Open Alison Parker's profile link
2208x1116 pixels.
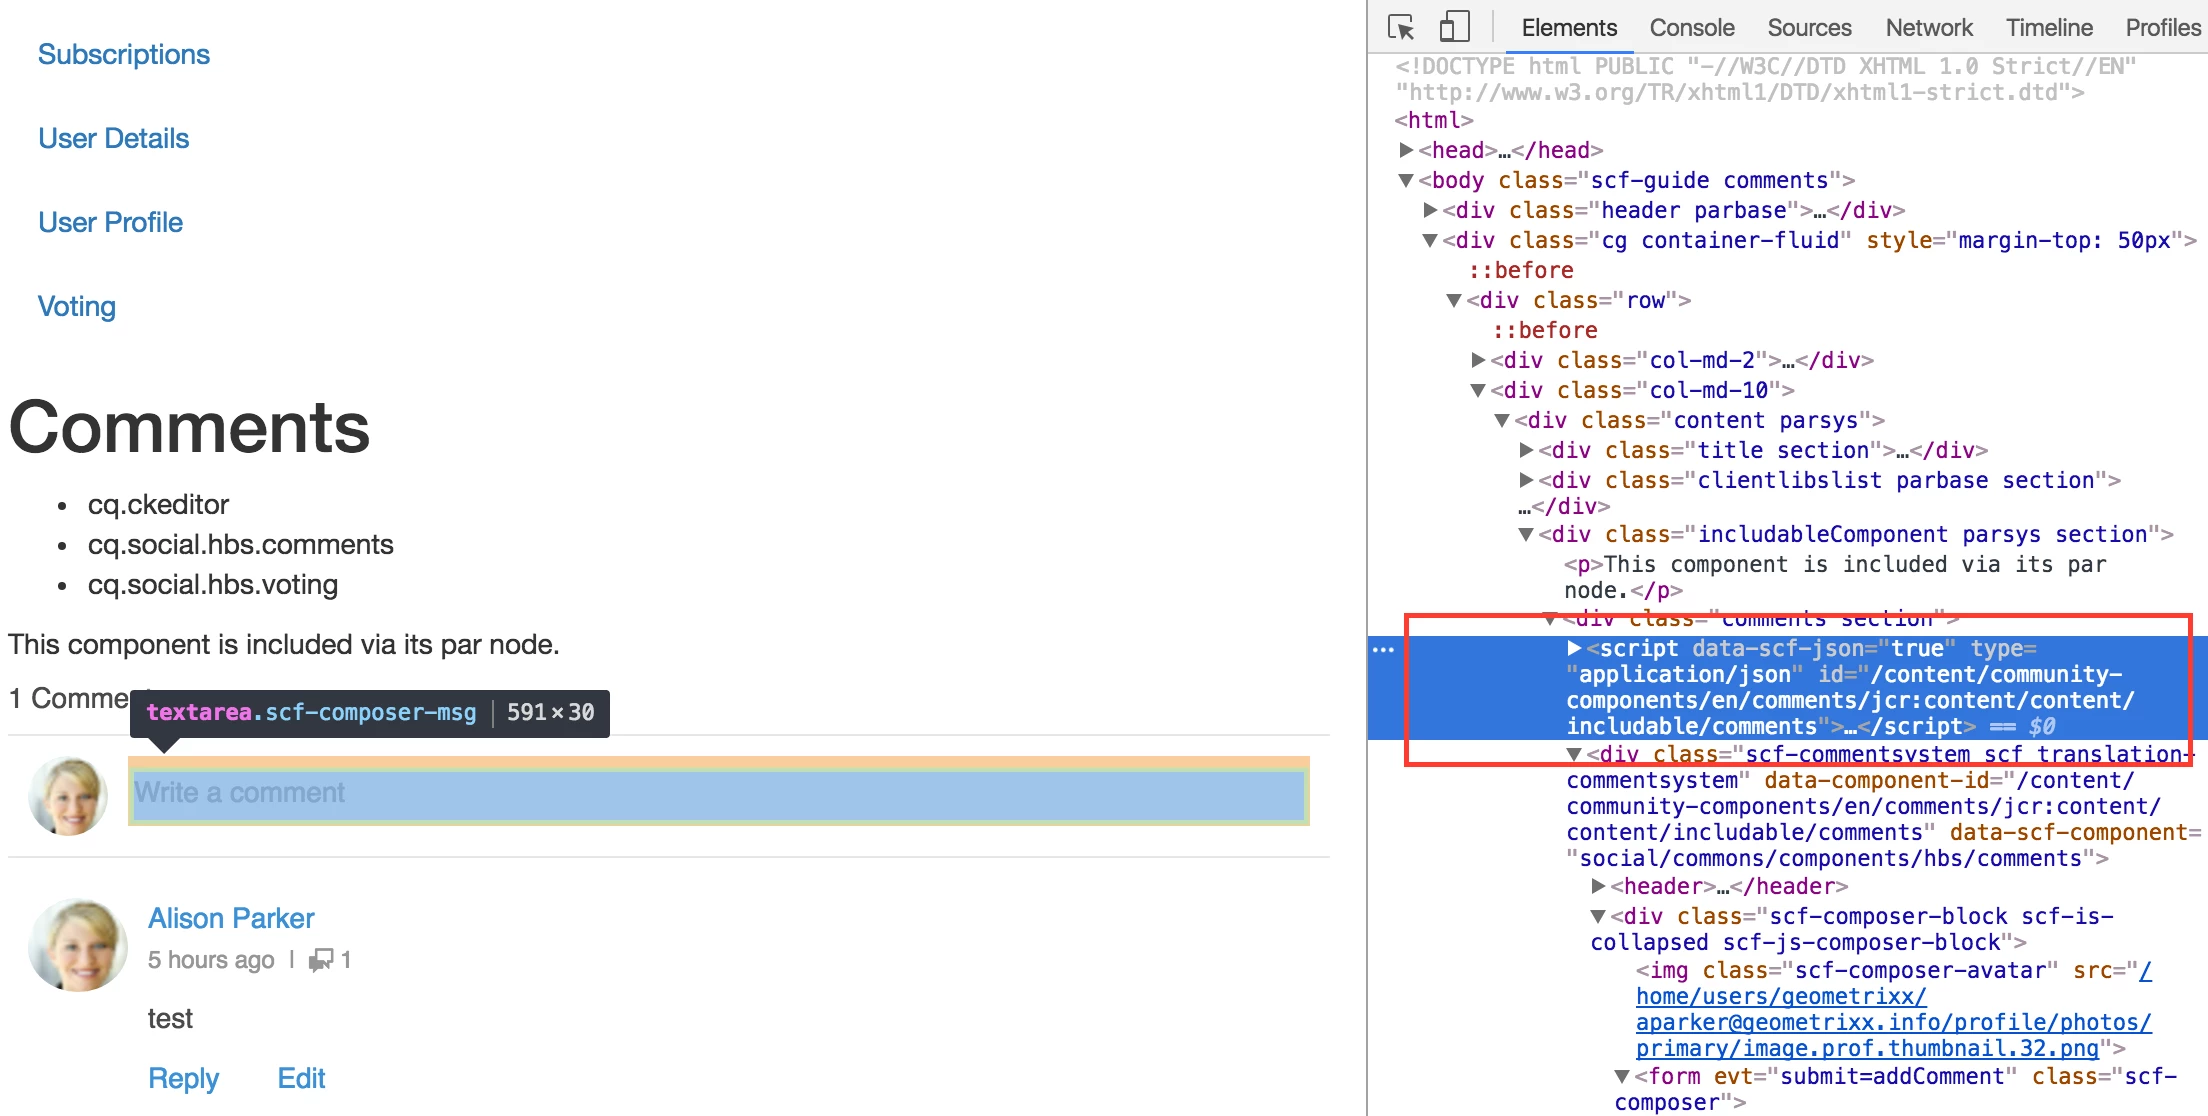click(x=231, y=918)
